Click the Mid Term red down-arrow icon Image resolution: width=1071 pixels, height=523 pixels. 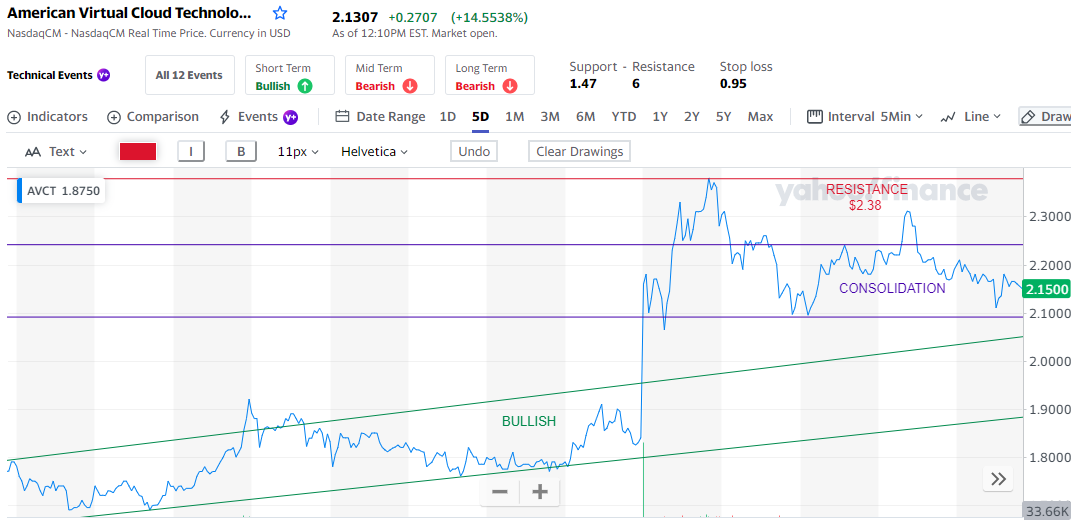tap(410, 86)
